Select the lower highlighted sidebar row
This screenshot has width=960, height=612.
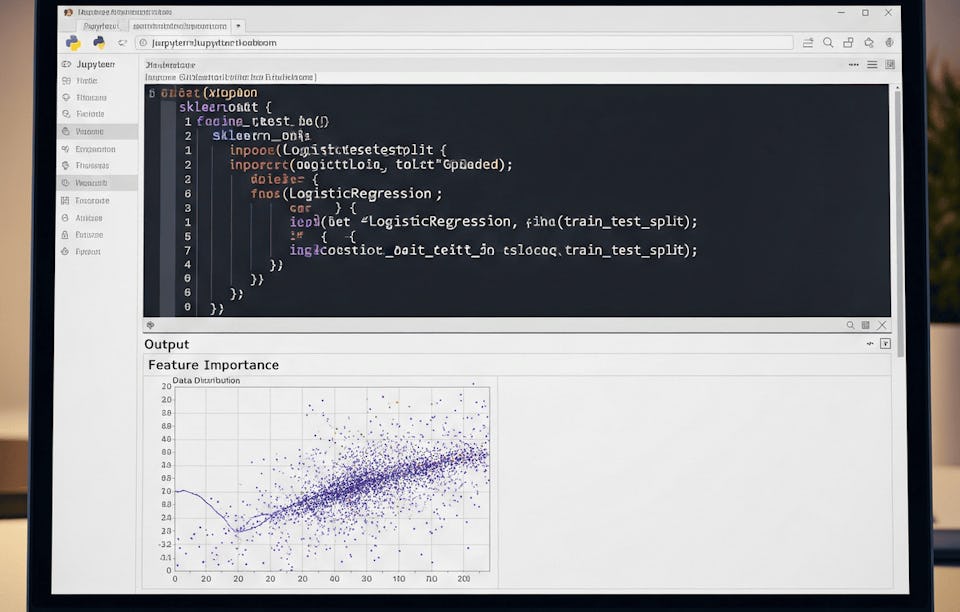click(x=98, y=183)
